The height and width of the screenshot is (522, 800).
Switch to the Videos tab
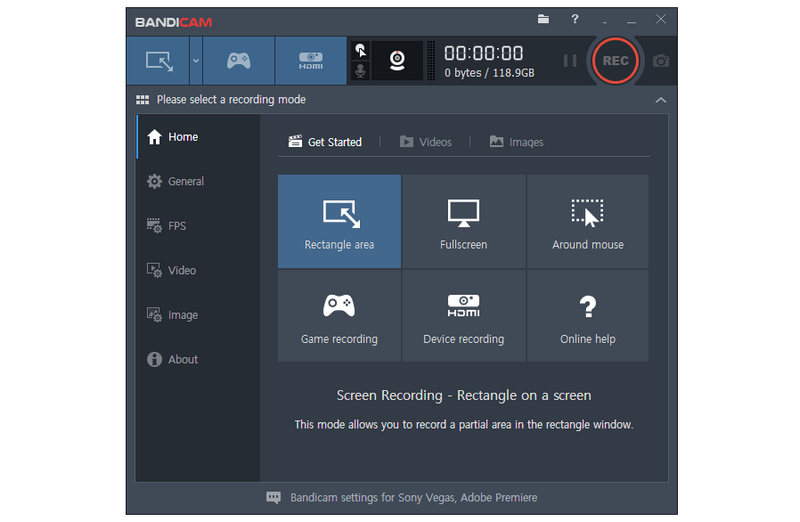[426, 142]
